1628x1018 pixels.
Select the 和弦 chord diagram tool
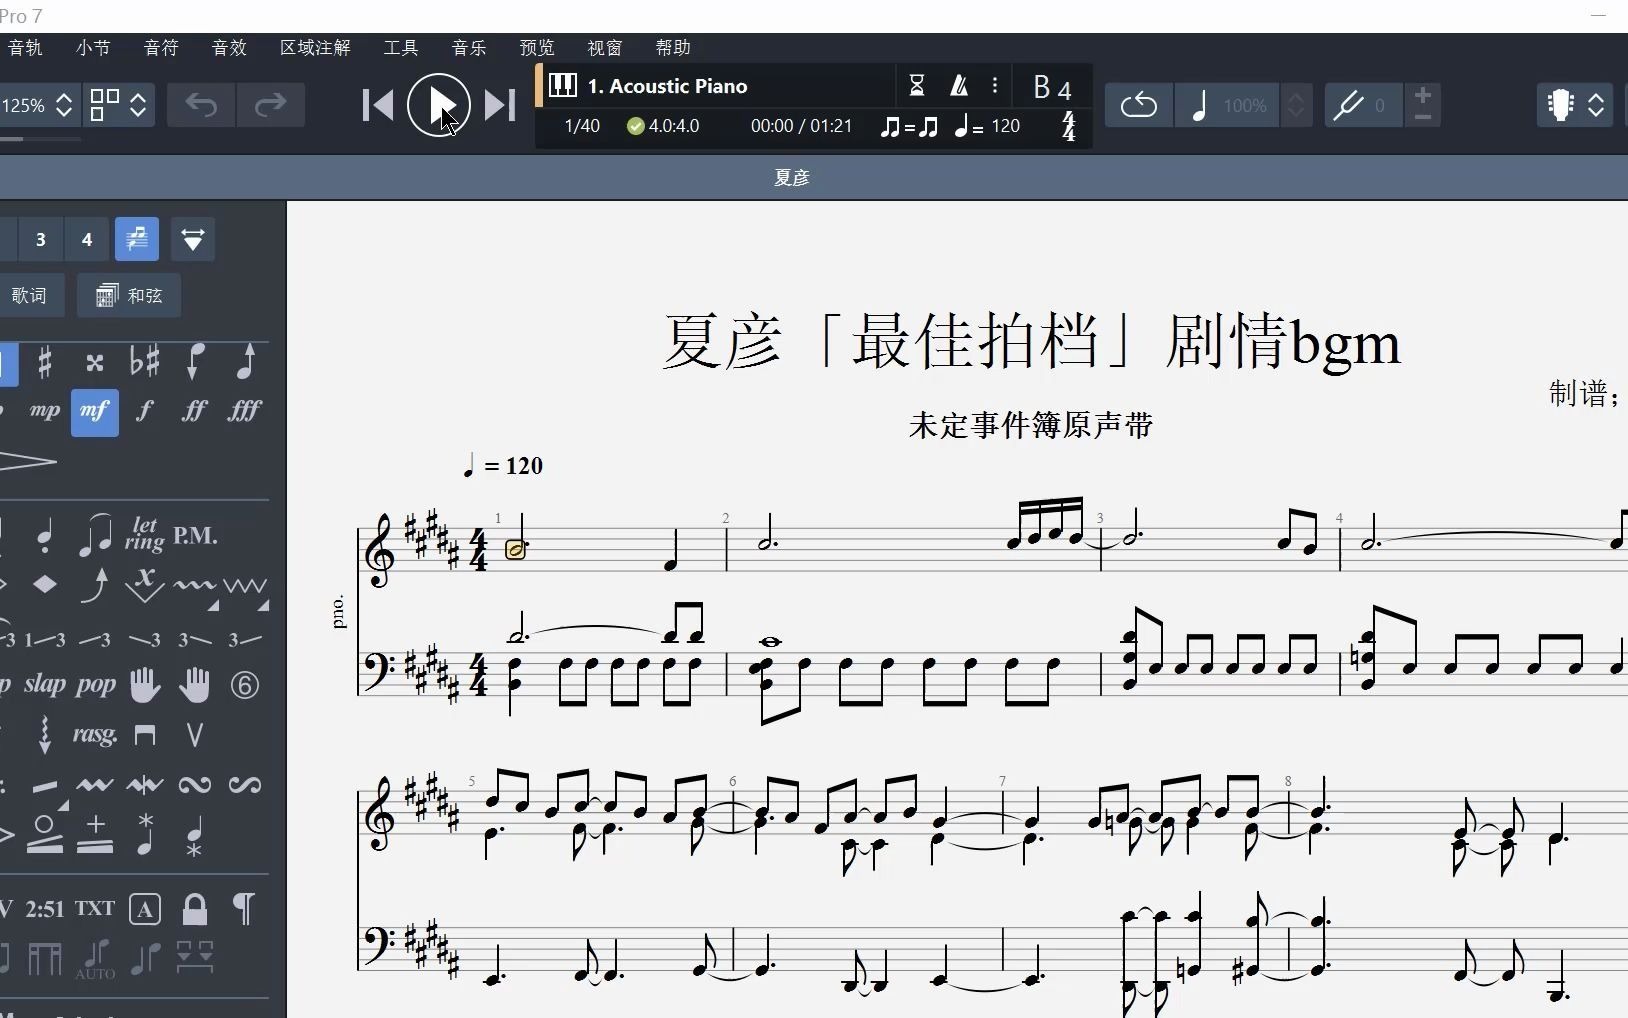128,295
